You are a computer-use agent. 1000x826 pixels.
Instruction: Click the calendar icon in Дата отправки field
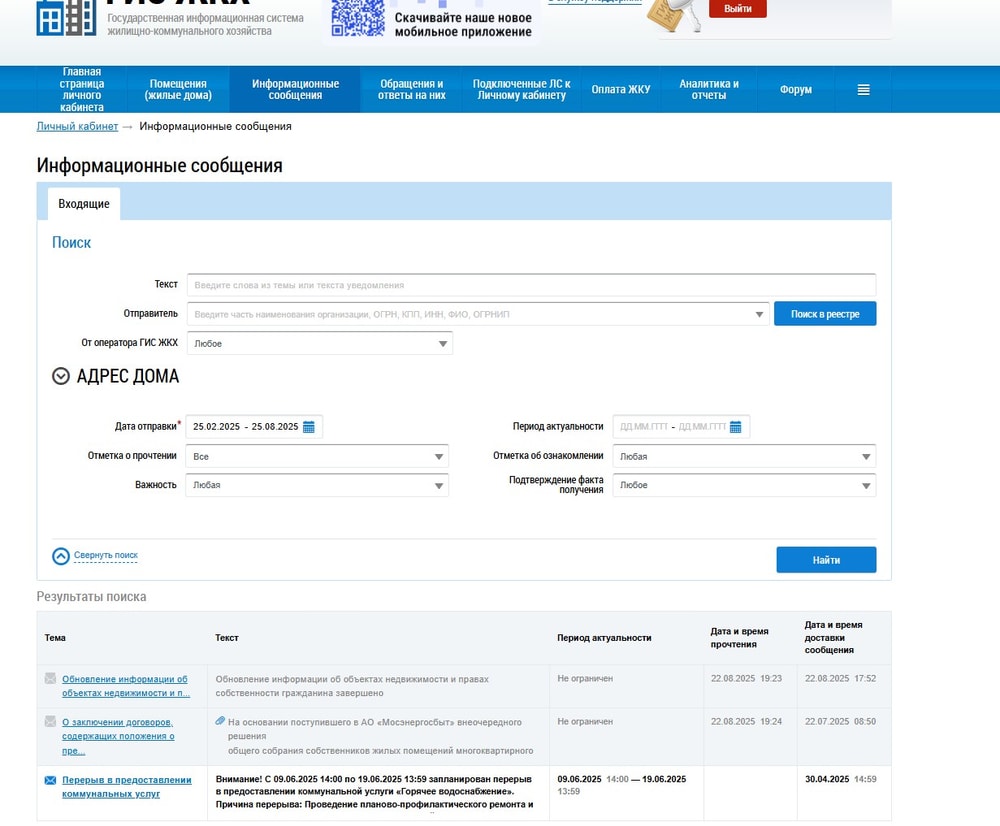tap(309, 427)
